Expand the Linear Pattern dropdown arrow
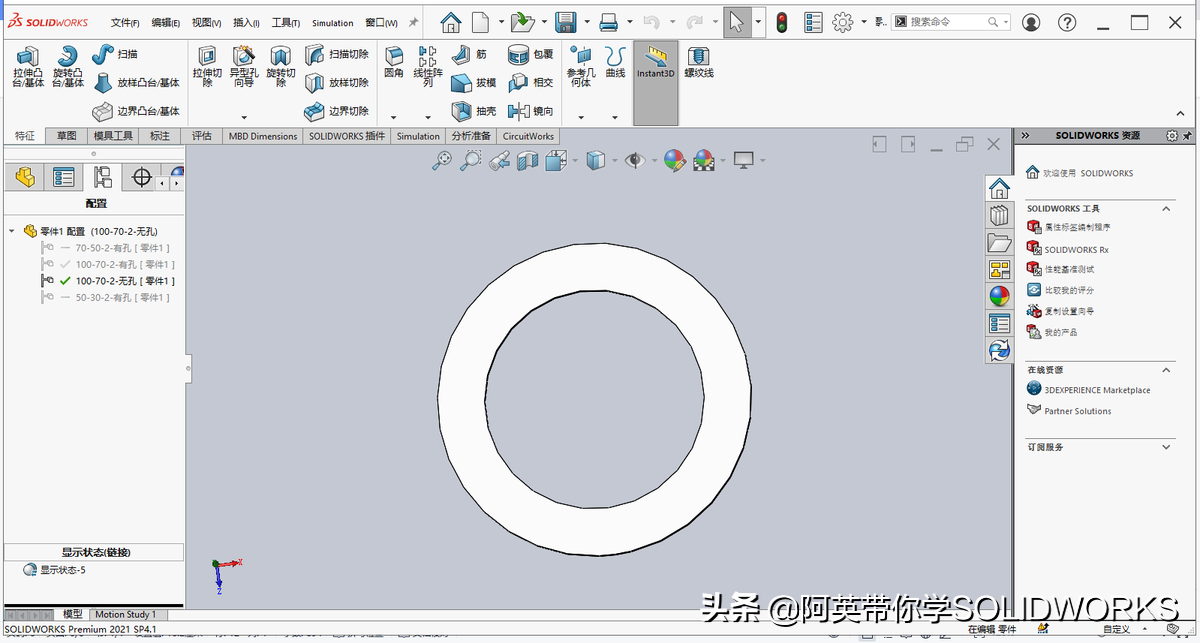This screenshot has width=1200, height=643. click(x=428, y=116)
